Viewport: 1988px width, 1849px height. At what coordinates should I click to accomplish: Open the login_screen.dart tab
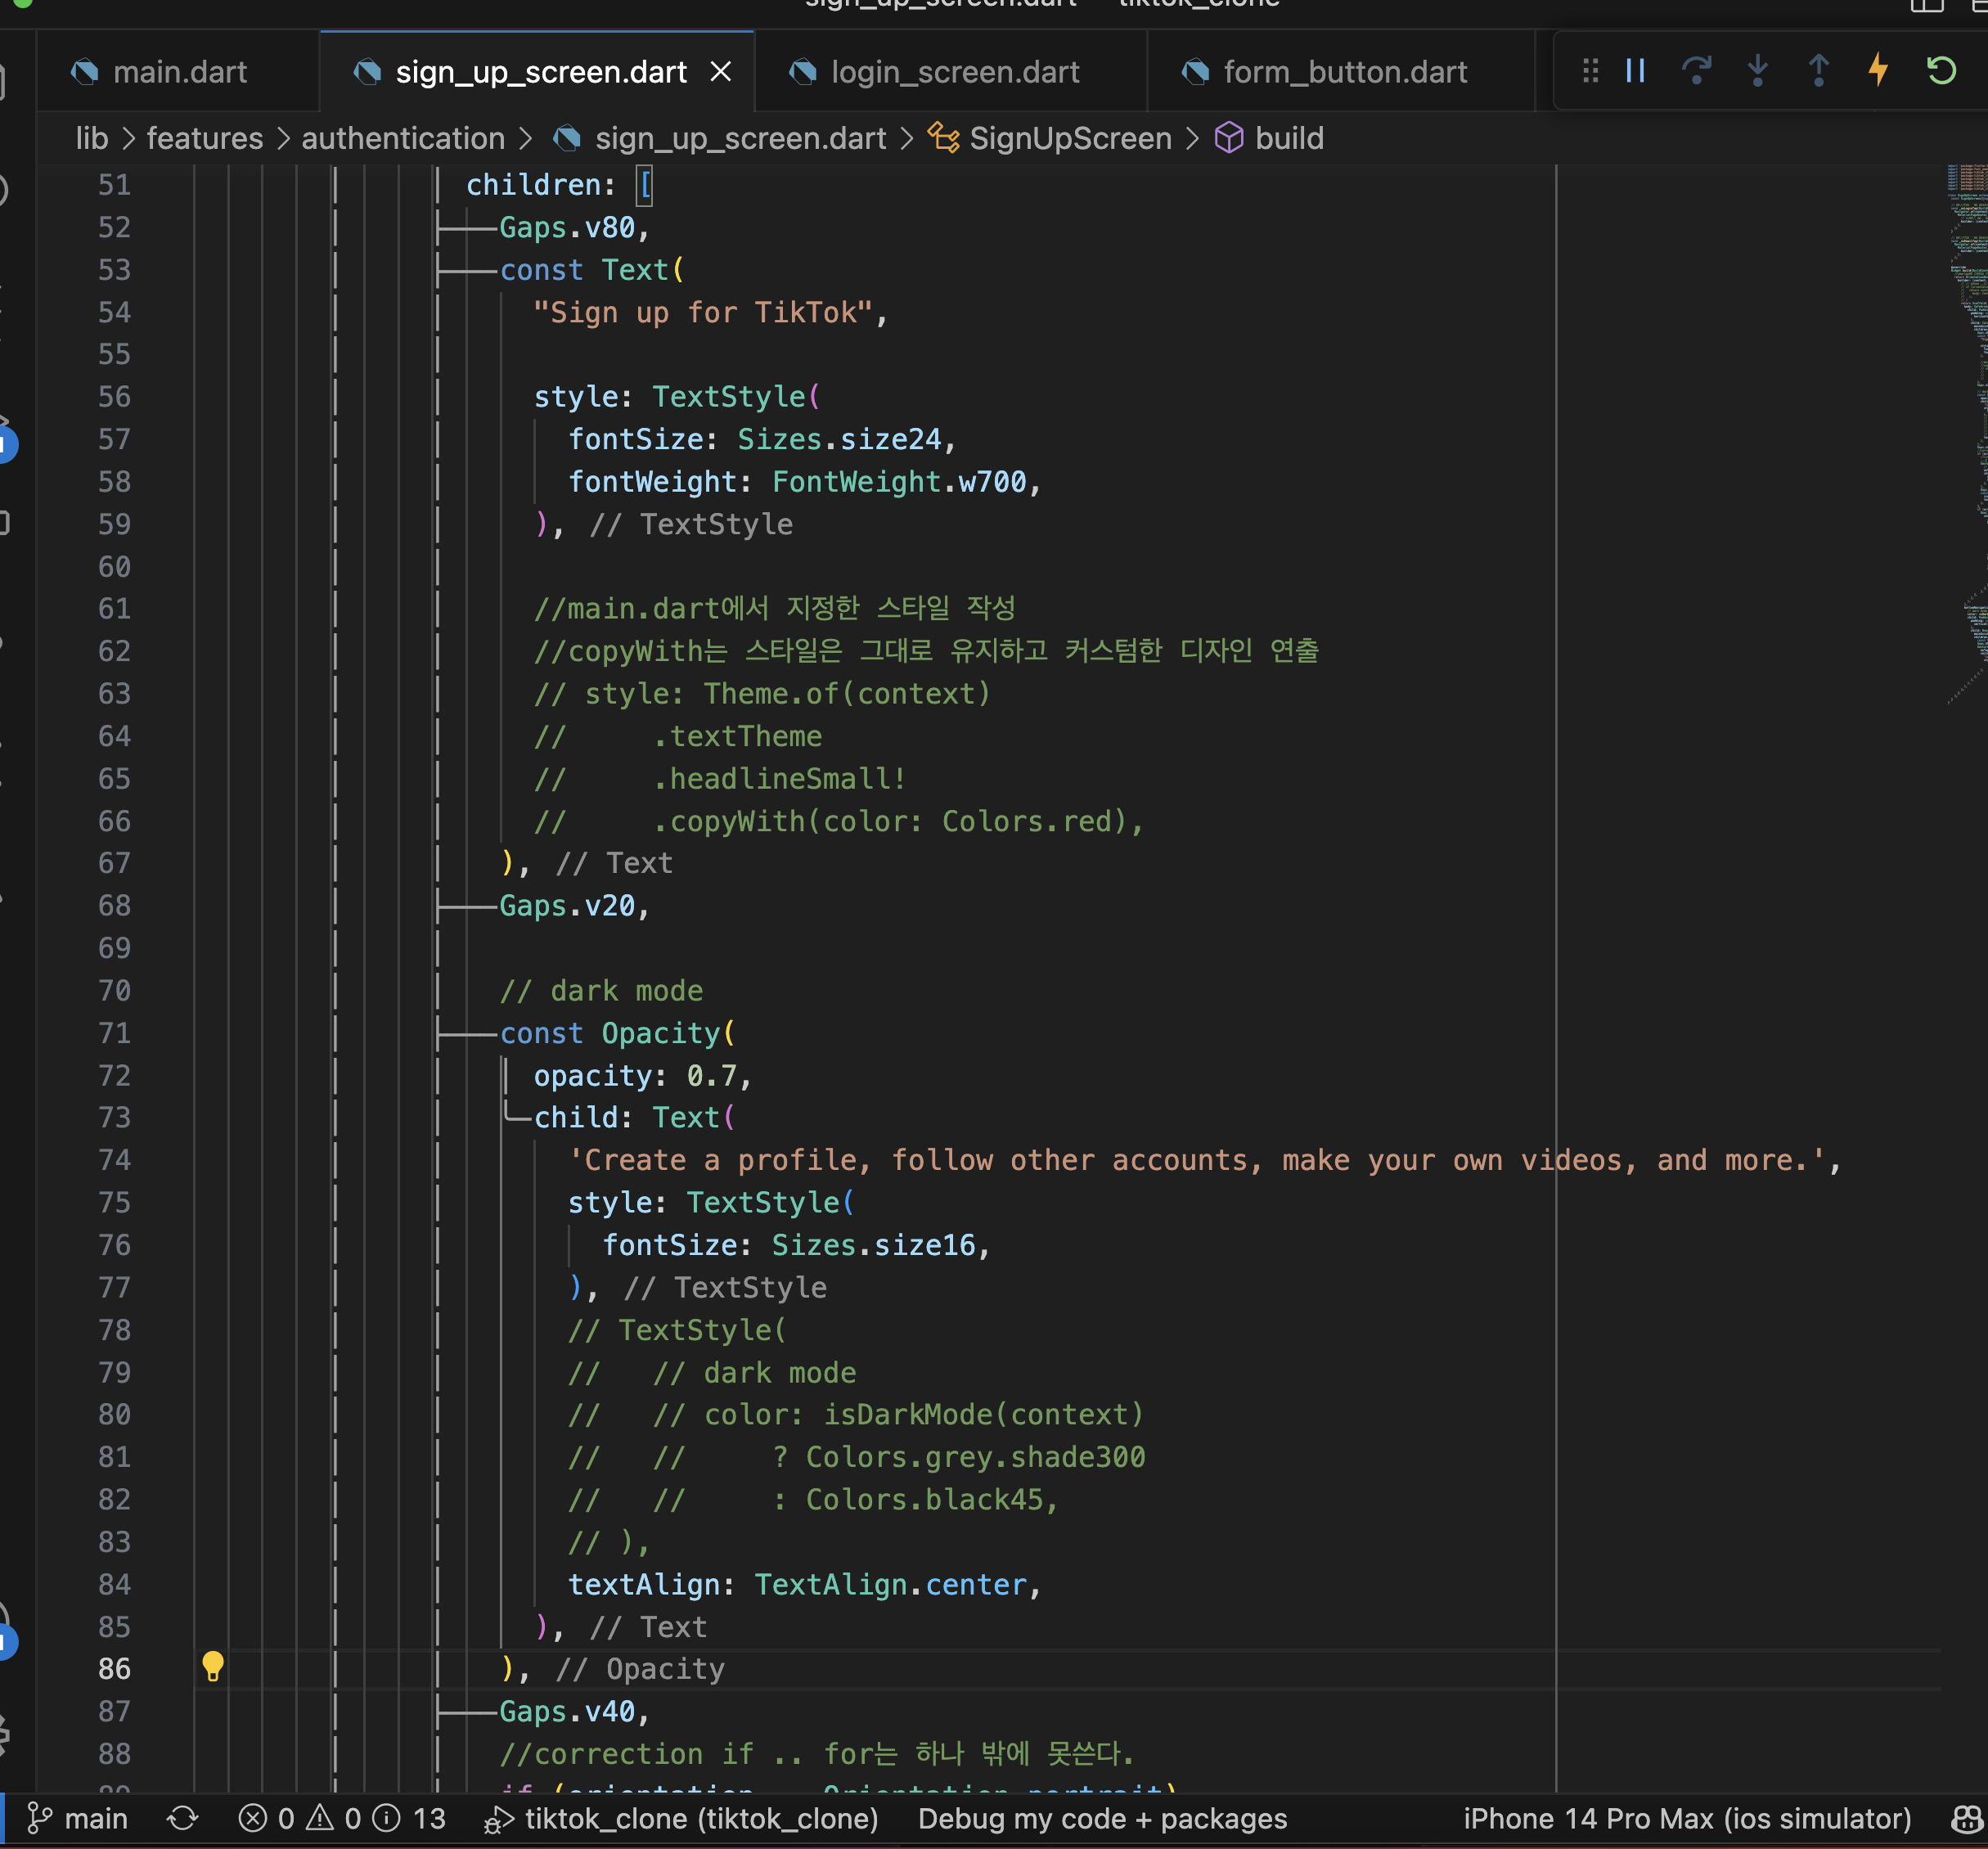[x=954, y=72]
